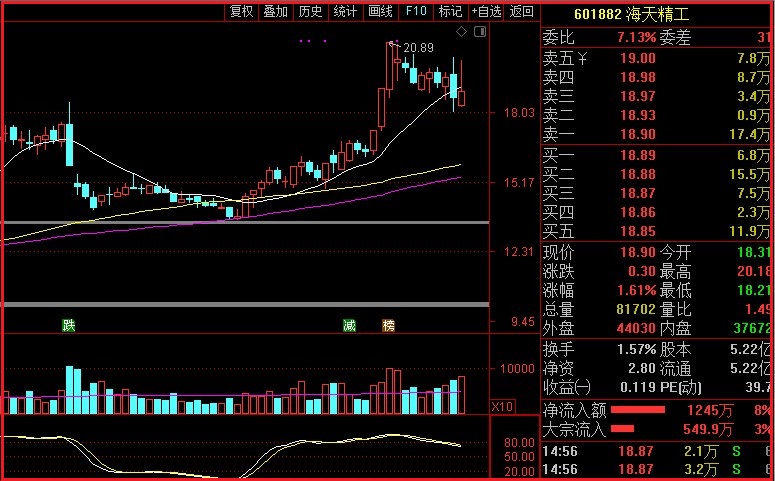This screenshot has height=481, width=775.
Task: Click the 总量 value 81702
Action: (x=636, y=309)
